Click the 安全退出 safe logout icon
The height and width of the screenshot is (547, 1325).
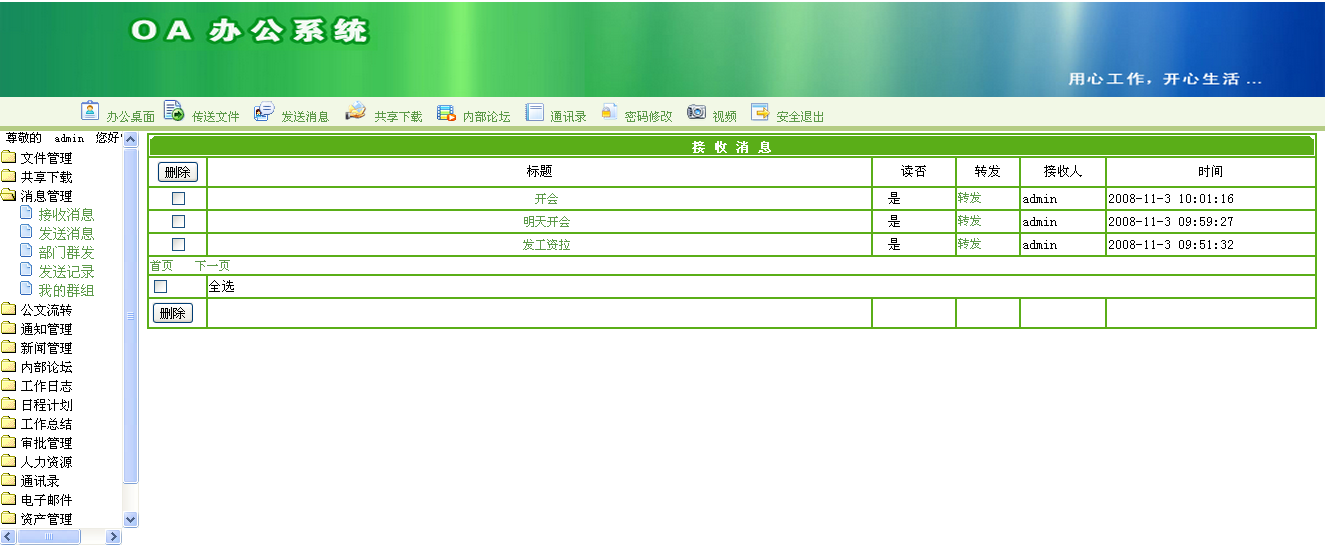(x=760, y=112)
